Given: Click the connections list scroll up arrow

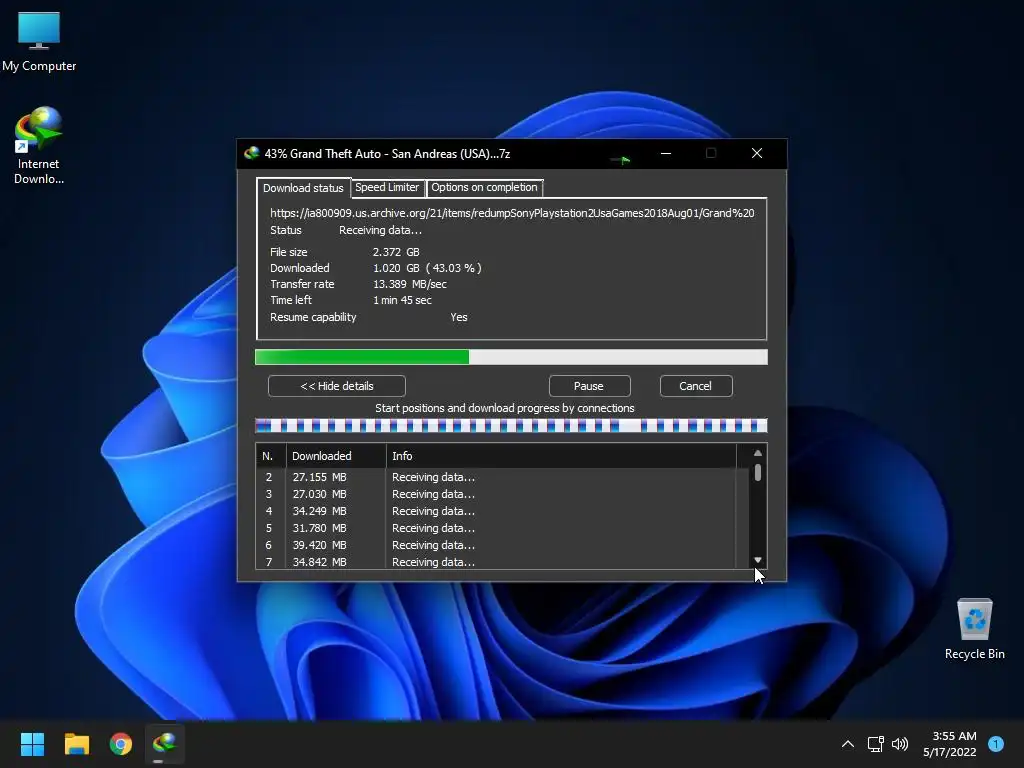Looking at the screenshot, I should pyautogui.click(x=758, y=453).
